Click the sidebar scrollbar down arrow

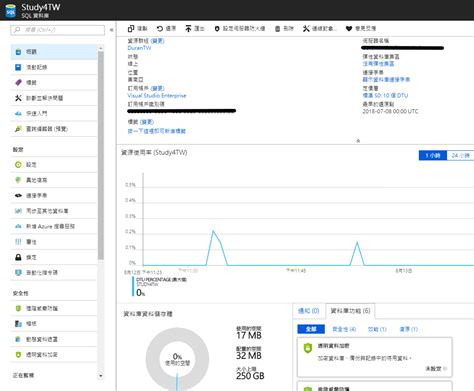tap(101, 376)
